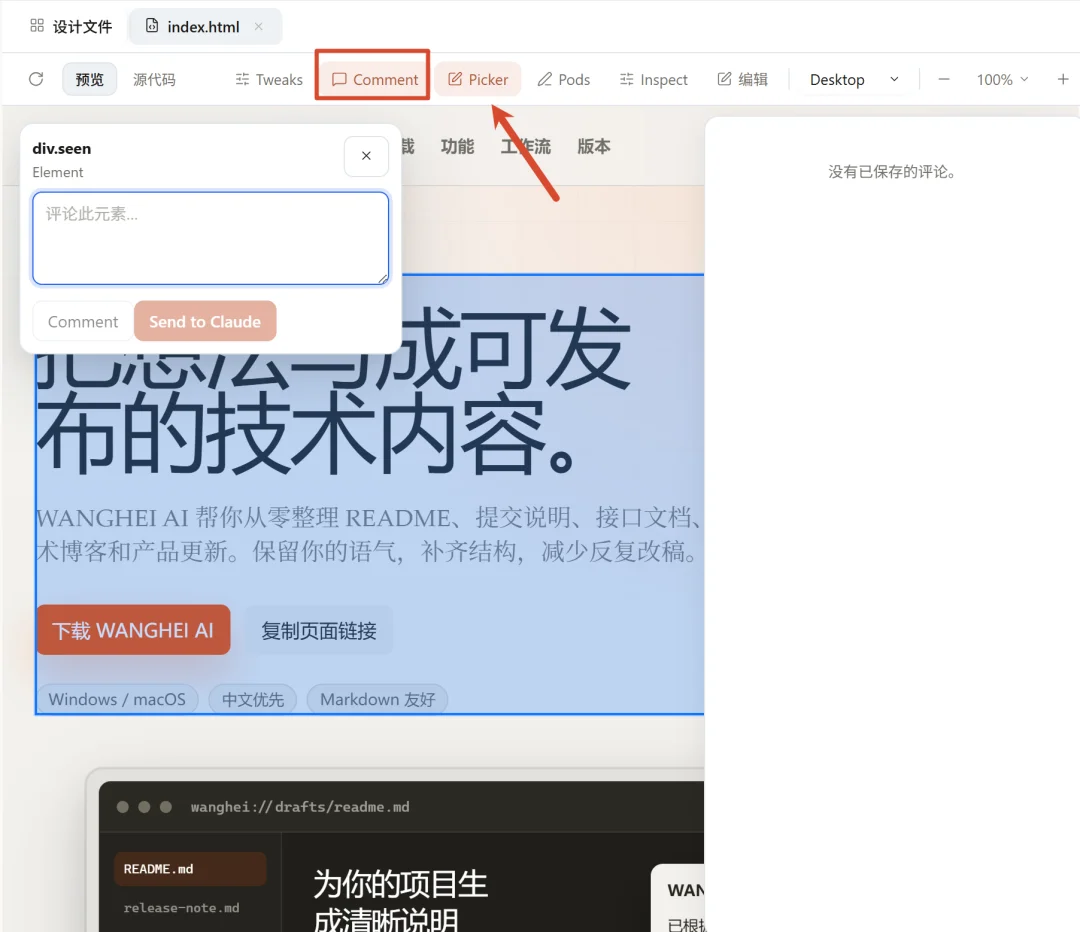Open the Desktop viewport dropdown
Viewport: 1080px width, 932px height.
(854, 79)
